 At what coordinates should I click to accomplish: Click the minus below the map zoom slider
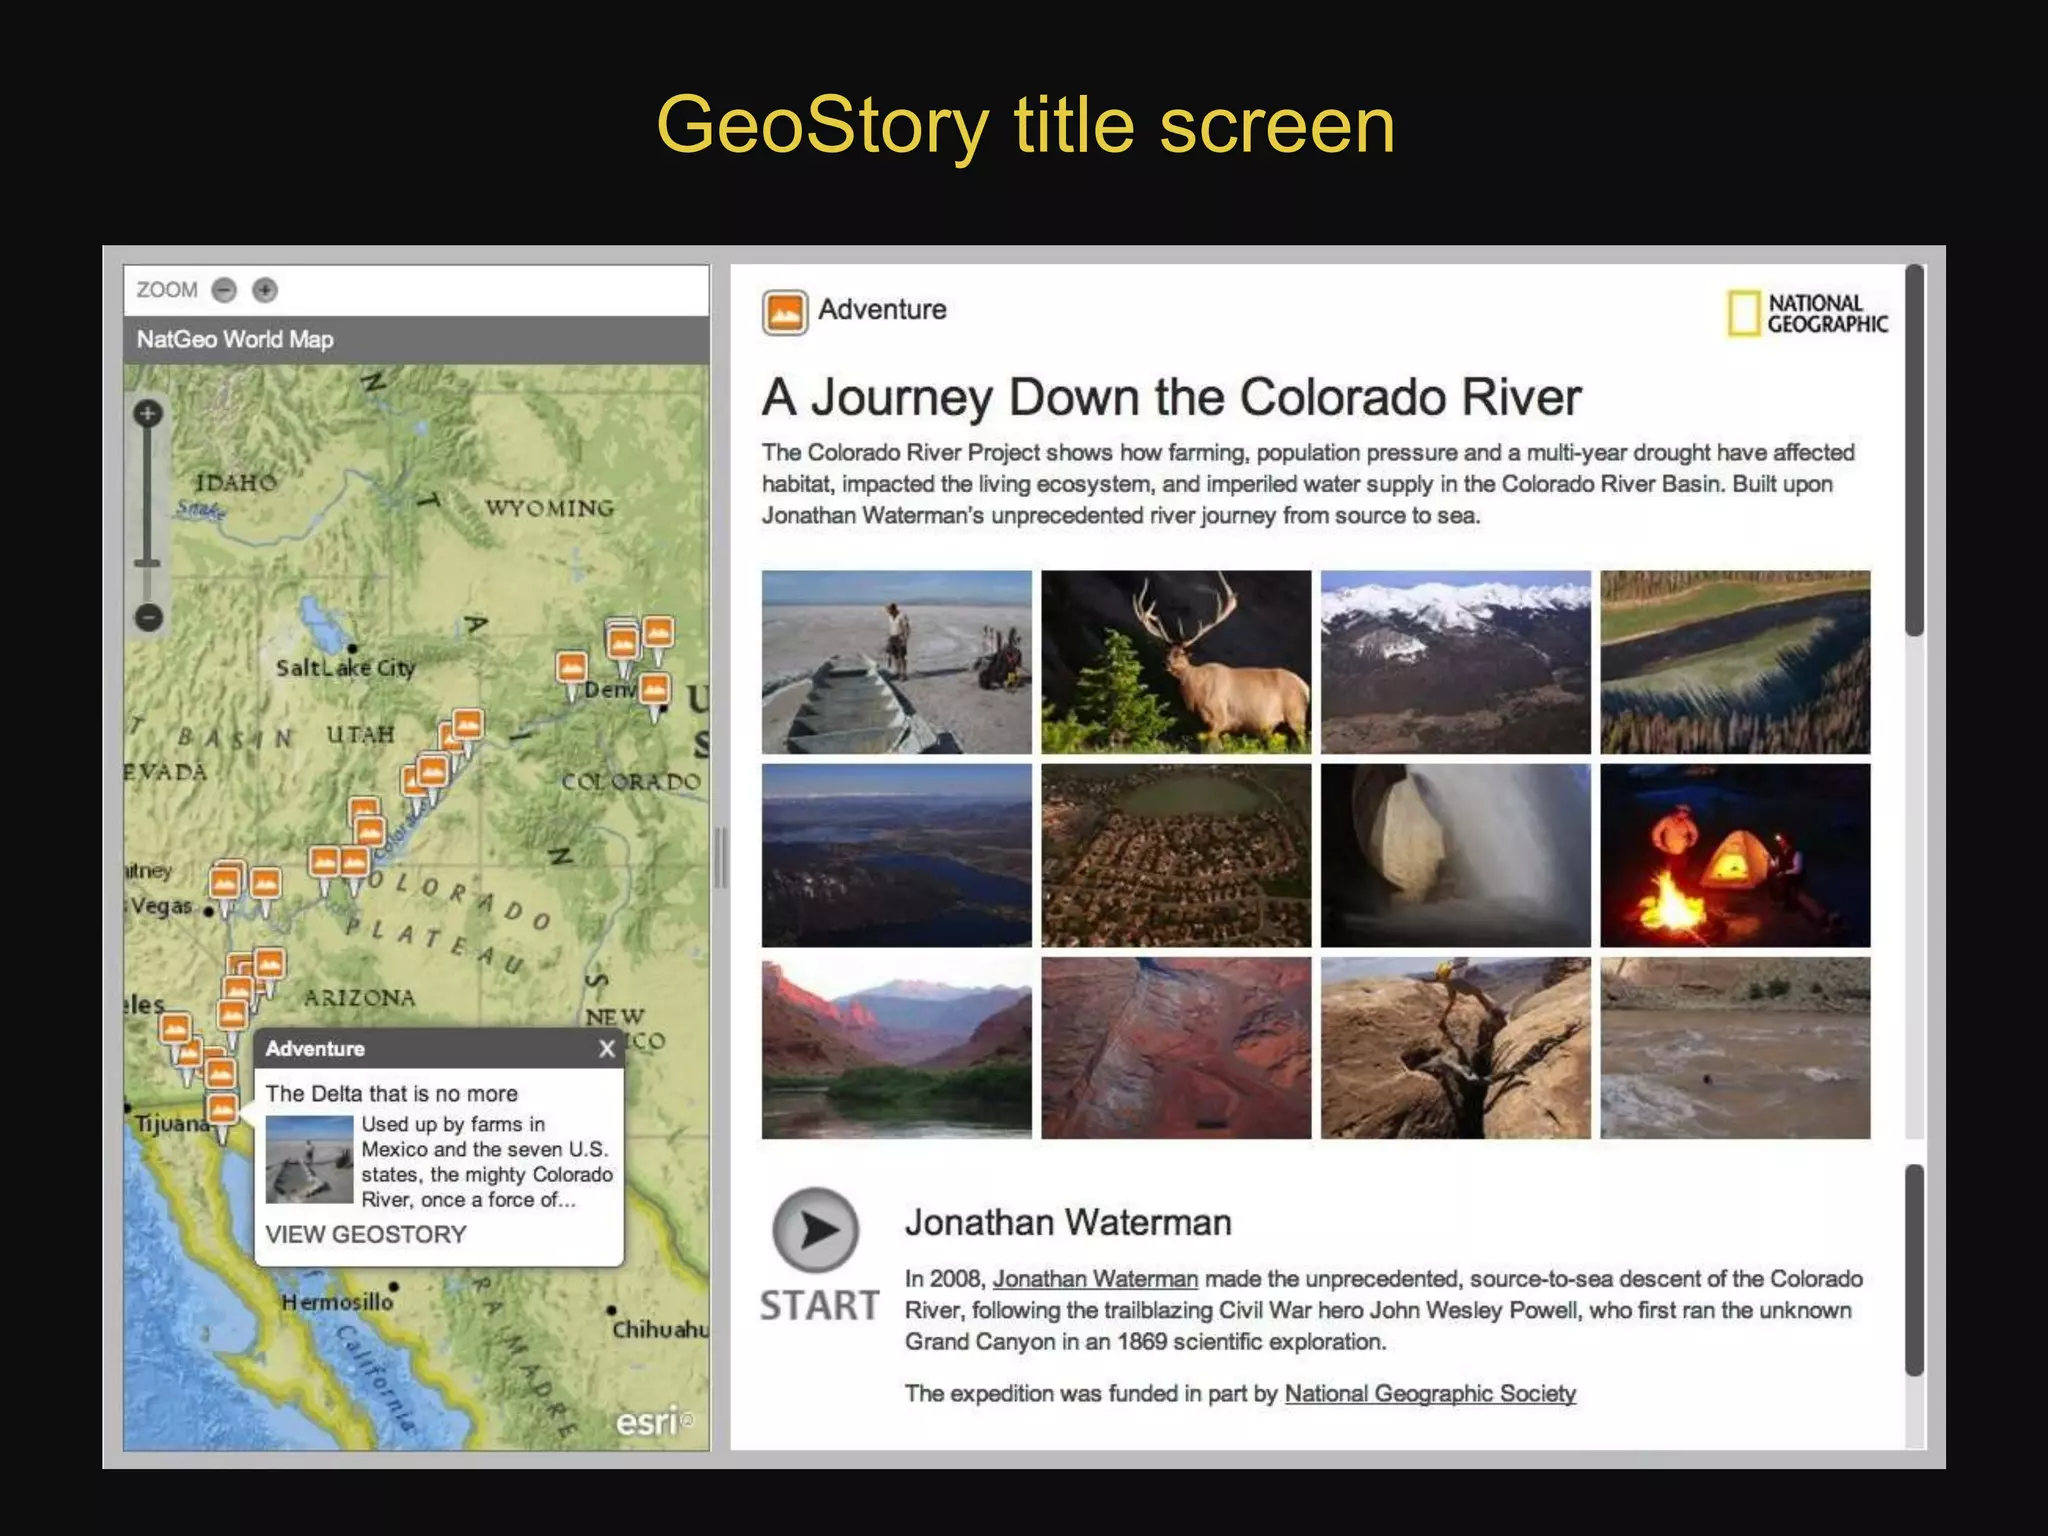coord(148,617)
